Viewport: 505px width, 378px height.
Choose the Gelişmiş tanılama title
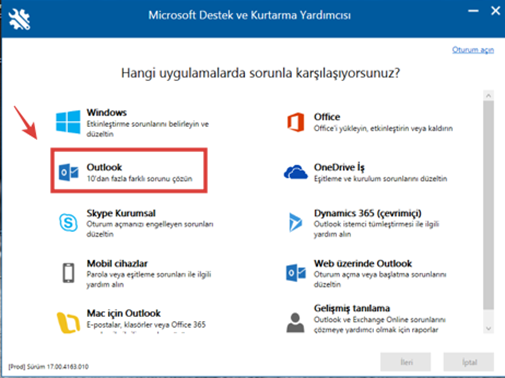352,308
